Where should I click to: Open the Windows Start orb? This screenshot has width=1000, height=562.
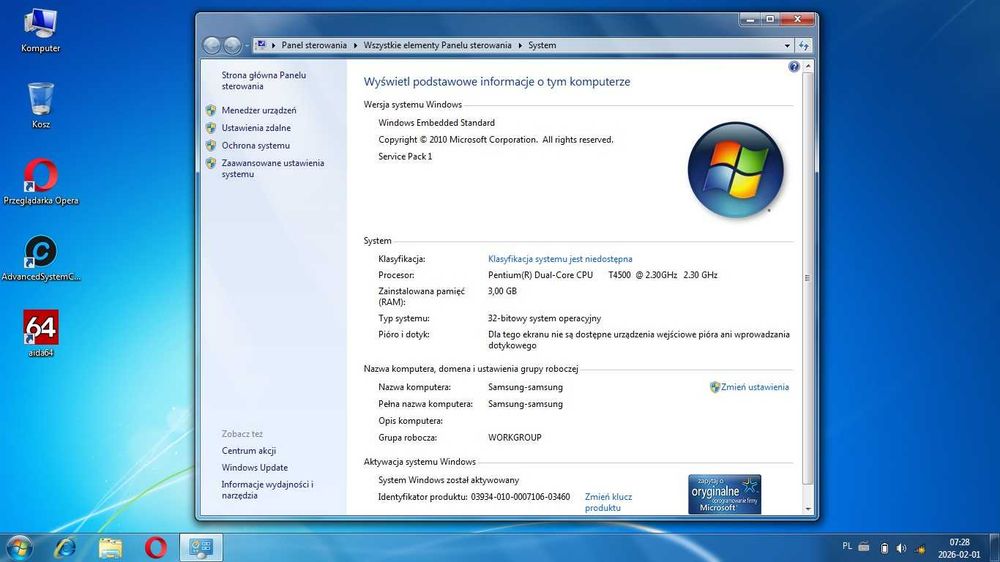click(18, 547)
